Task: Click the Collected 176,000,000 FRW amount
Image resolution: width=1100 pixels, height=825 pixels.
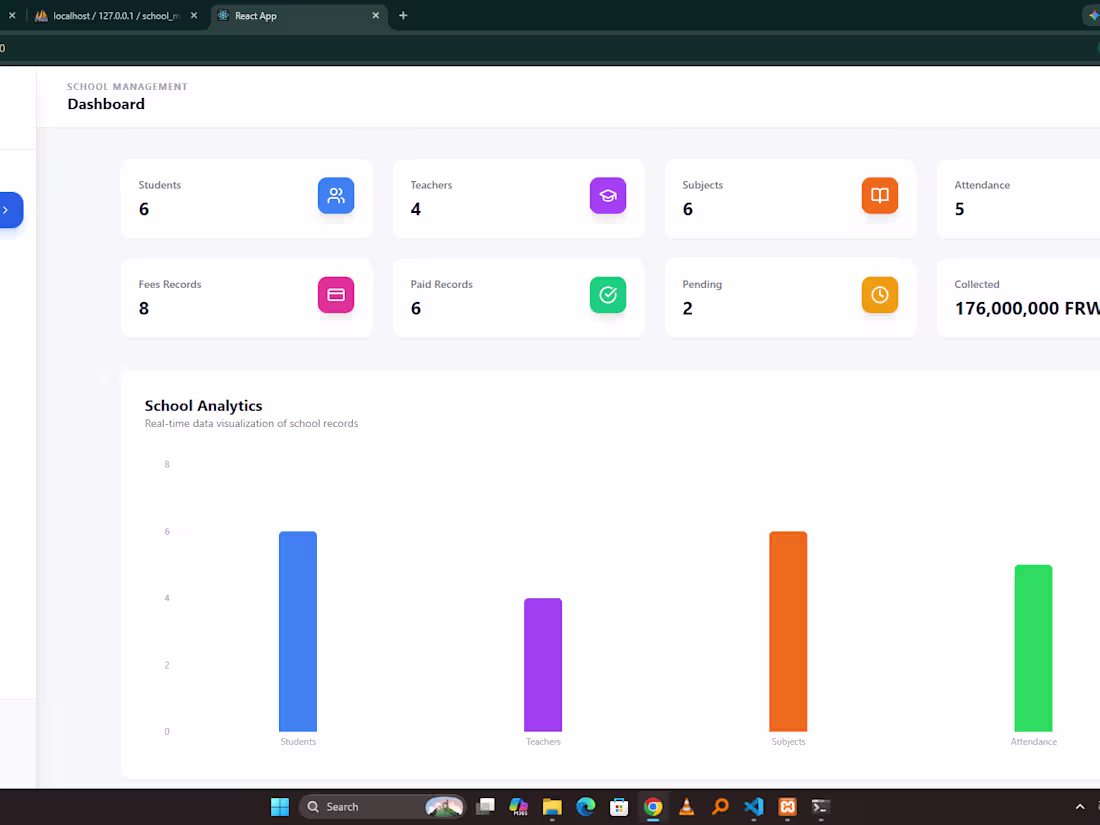Action: pos(1027,308)
